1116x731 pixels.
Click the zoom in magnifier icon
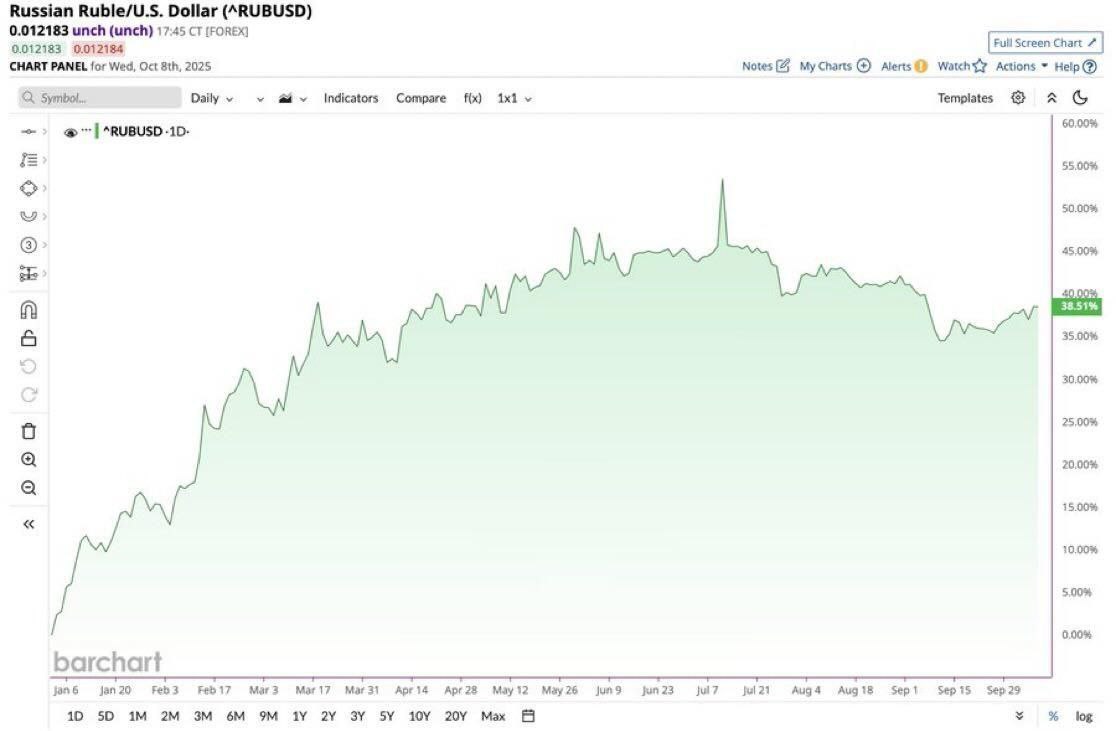[28, 460]
